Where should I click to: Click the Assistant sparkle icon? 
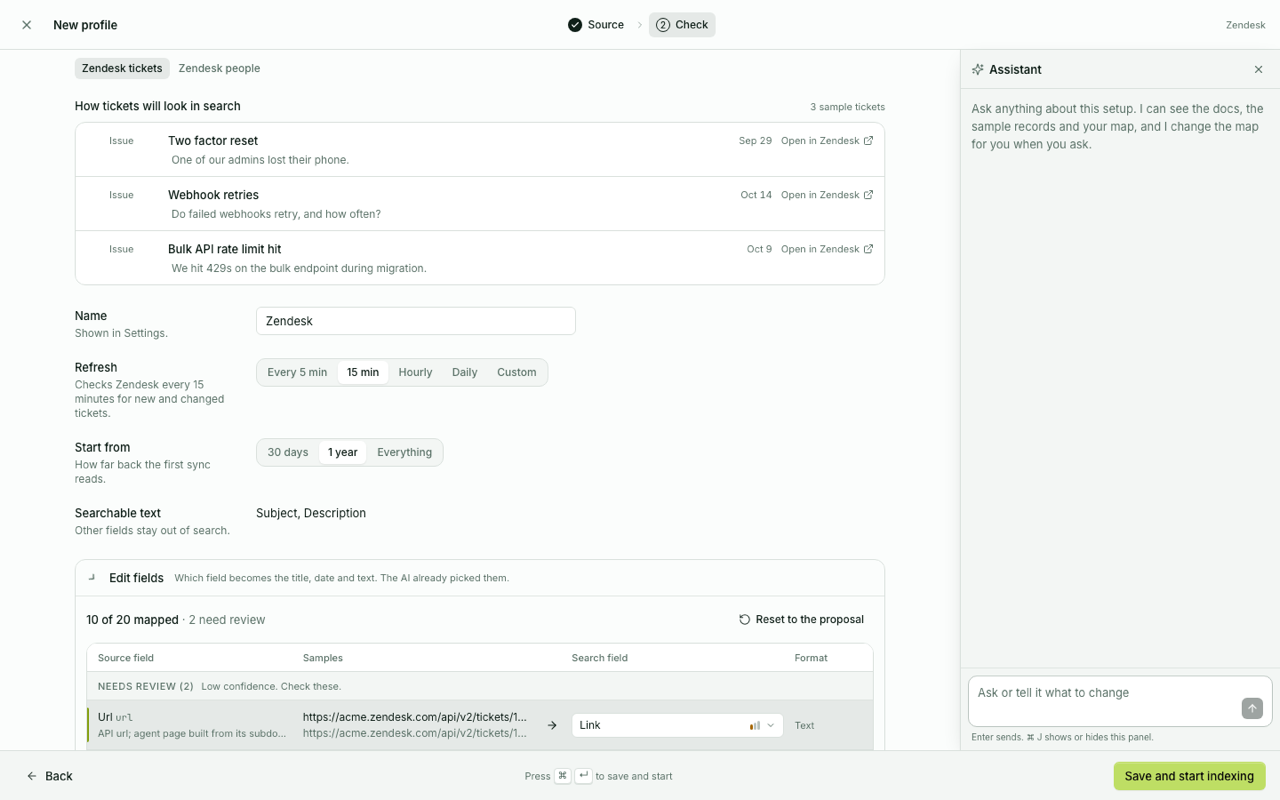coord(978,70)
